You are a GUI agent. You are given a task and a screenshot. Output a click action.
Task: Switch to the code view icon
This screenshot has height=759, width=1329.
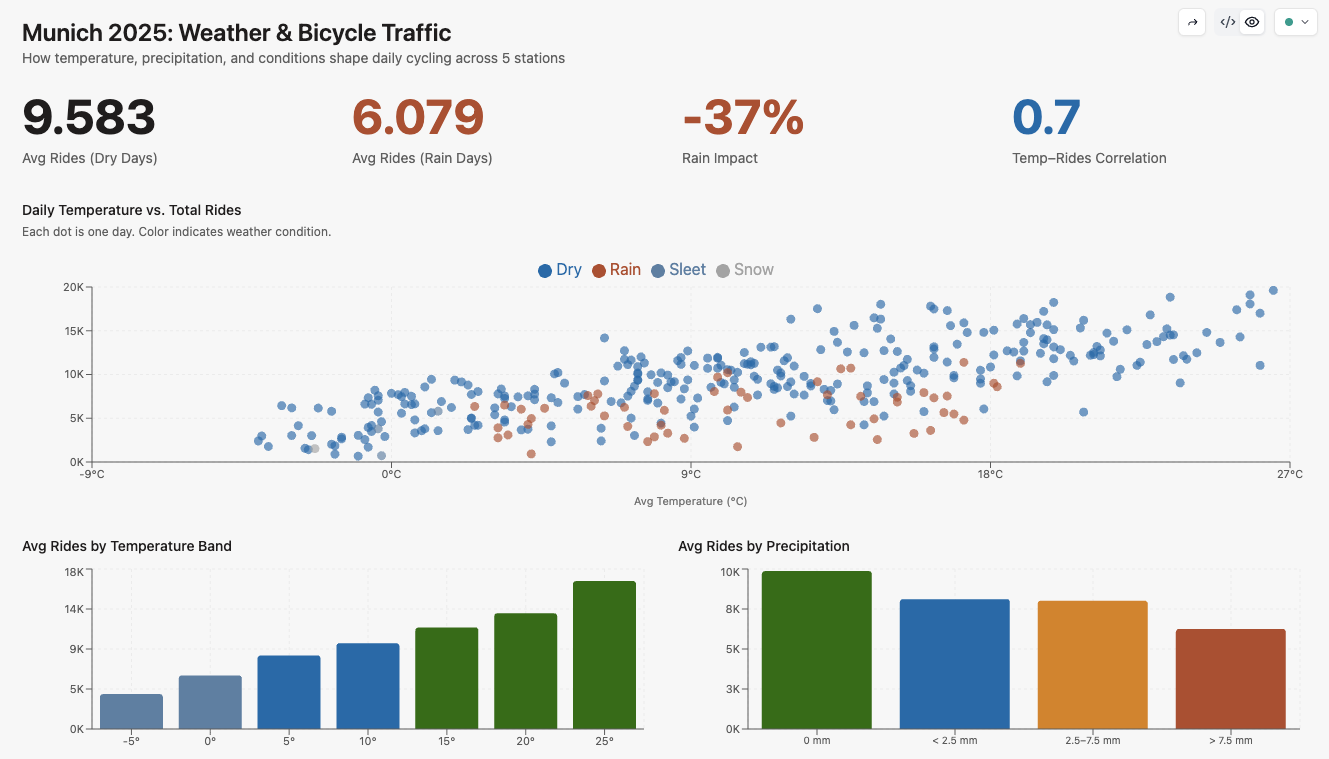tap(1227, 22)
